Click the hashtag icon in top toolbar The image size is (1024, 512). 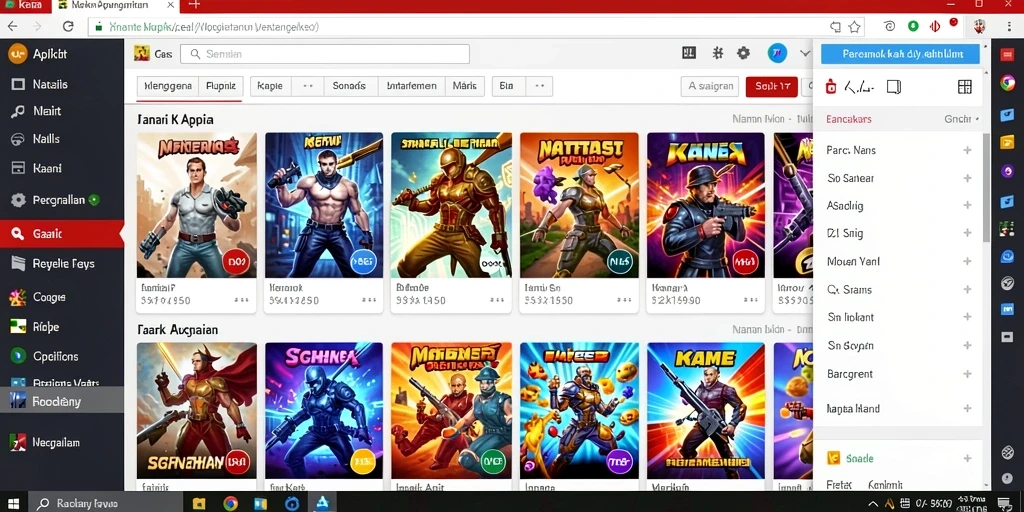[718, 54]
